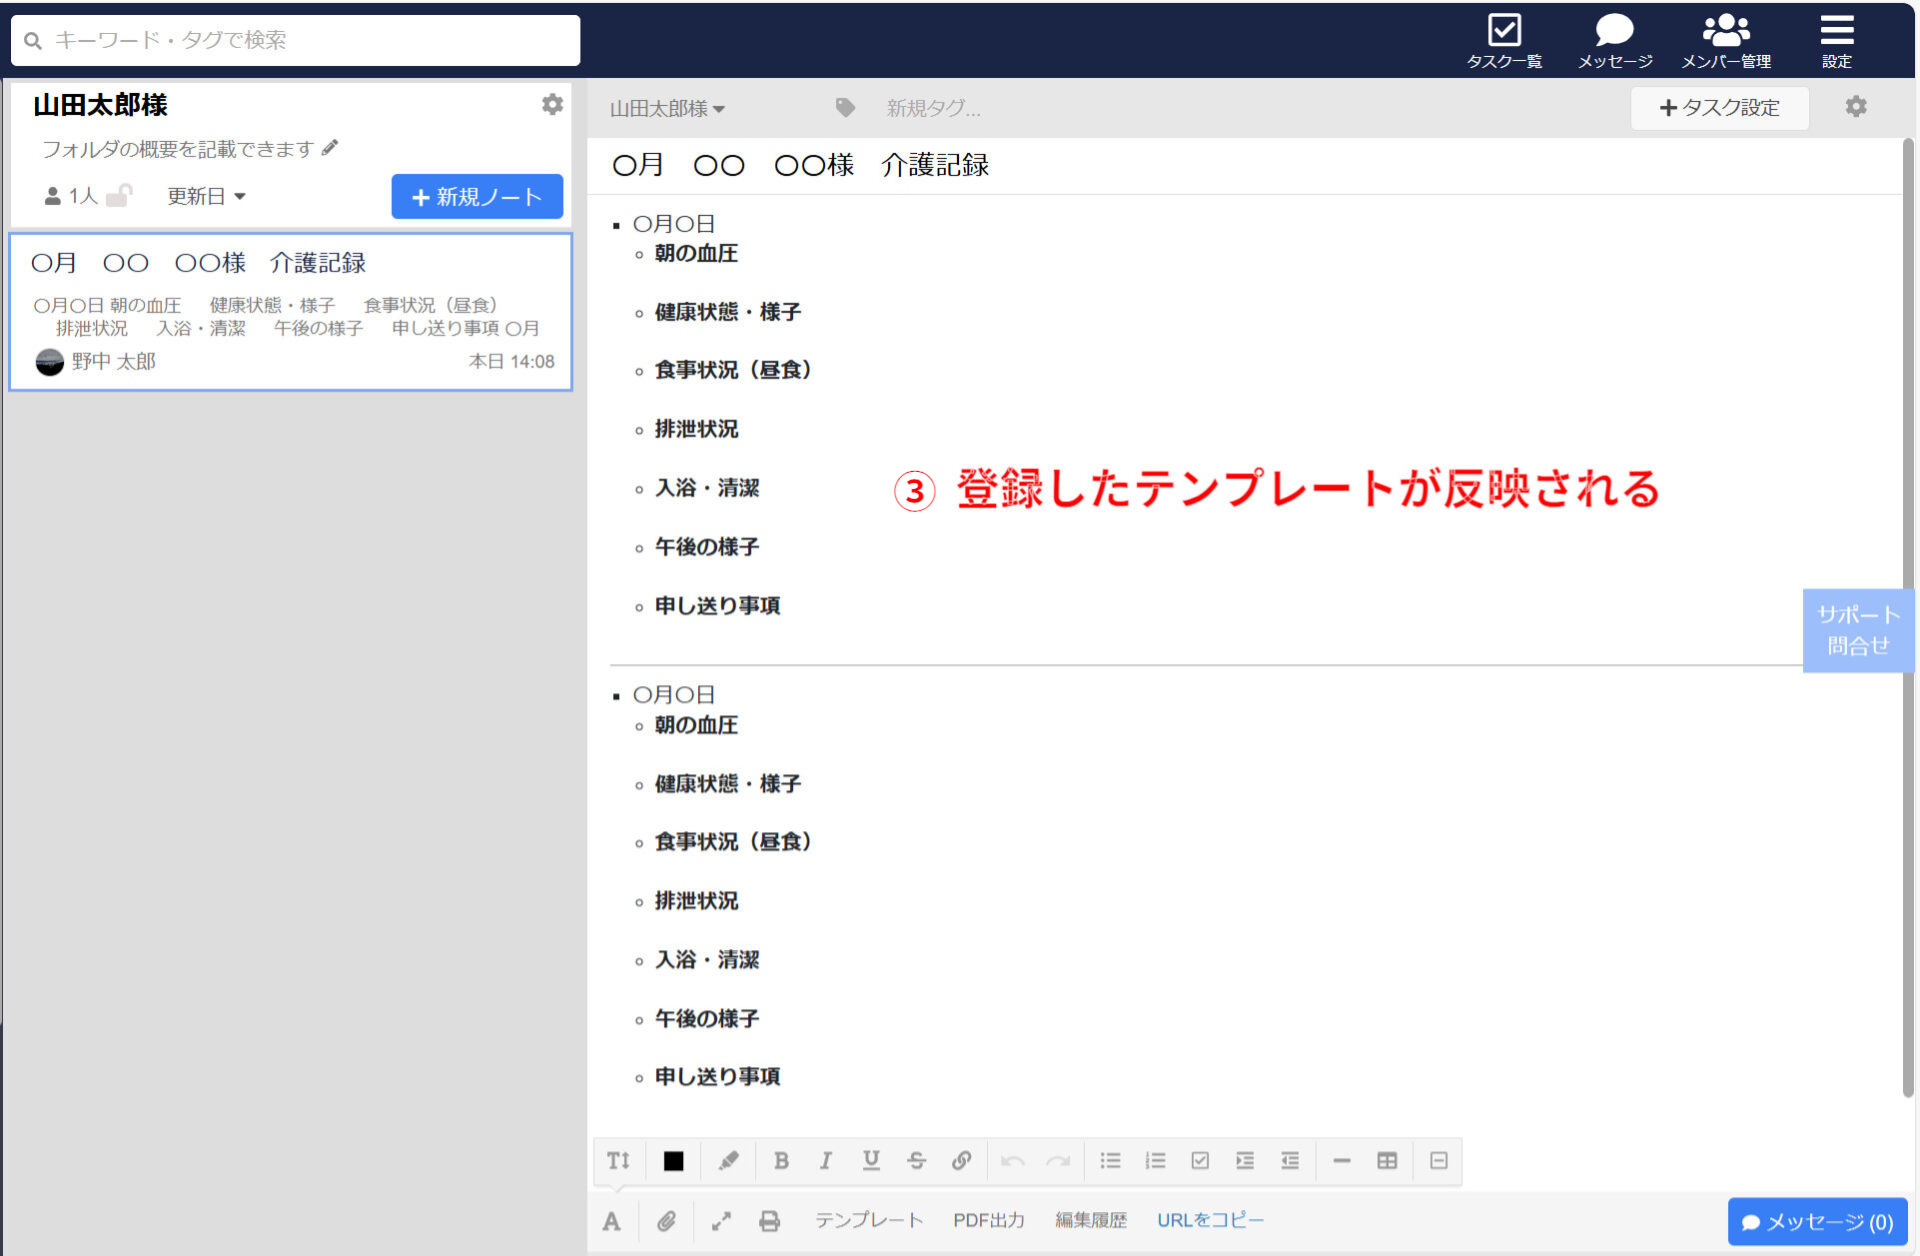Screen dimensions: 1920x1256
Task: Toggle underline formatting in editor
Action: (x=871, y=1160)
